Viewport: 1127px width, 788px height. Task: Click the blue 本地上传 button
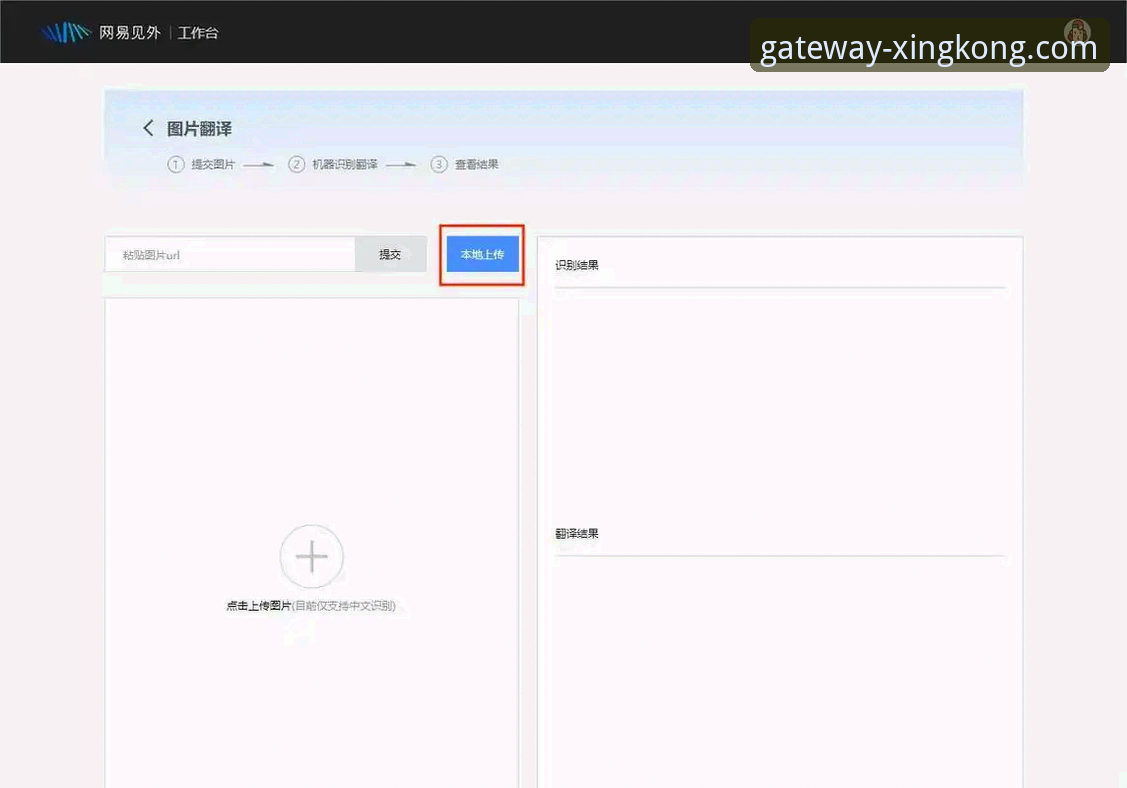[x=482, y=255]
